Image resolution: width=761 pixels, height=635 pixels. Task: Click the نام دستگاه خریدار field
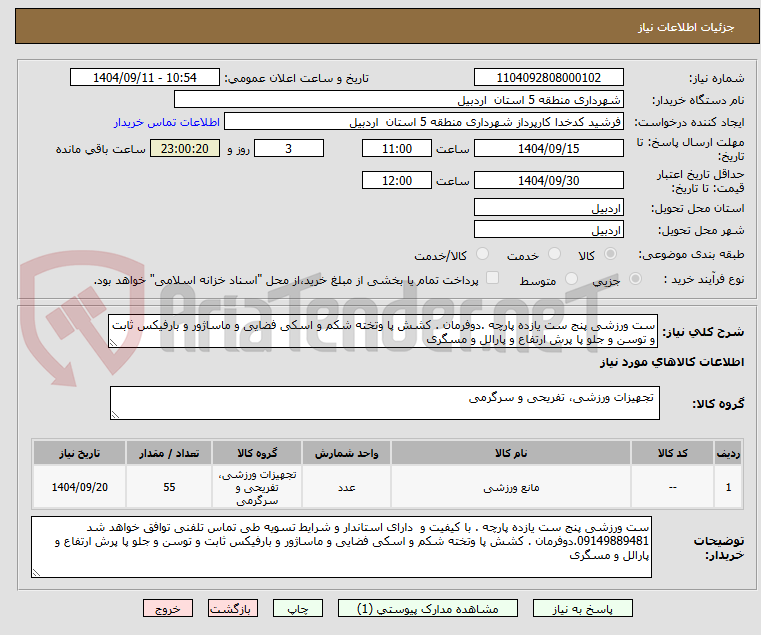[398, 100]
